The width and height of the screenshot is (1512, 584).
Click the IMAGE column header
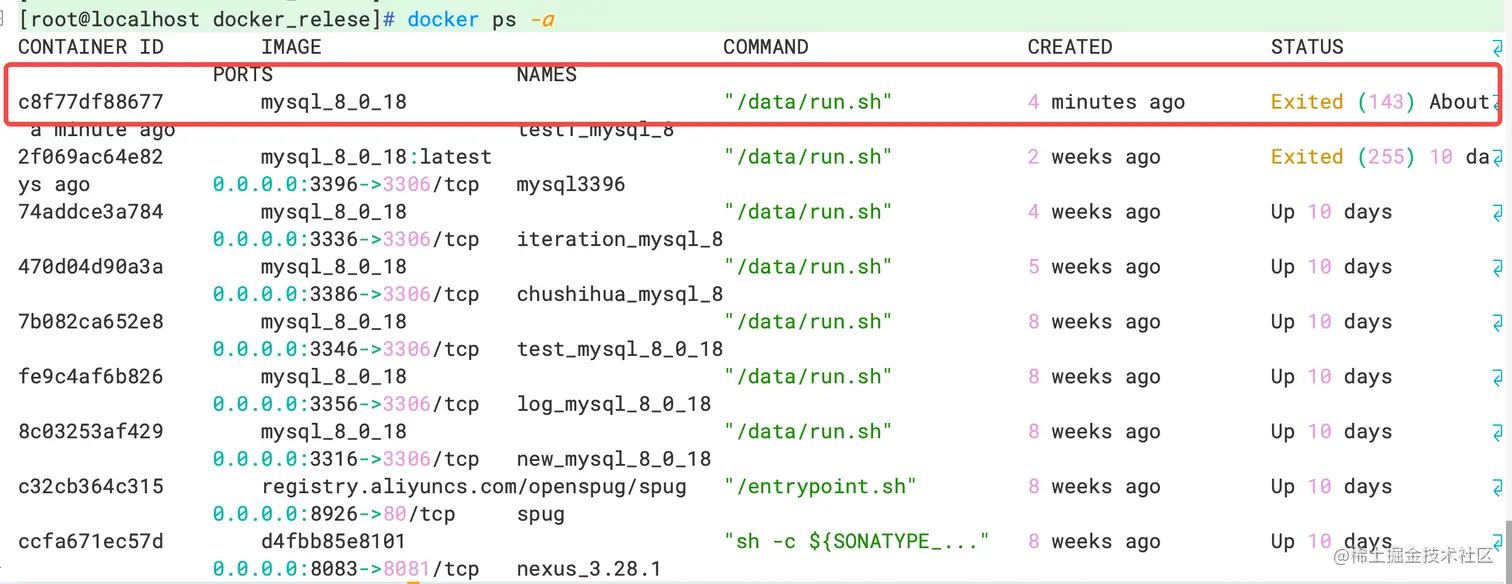[x=291, y=47]
